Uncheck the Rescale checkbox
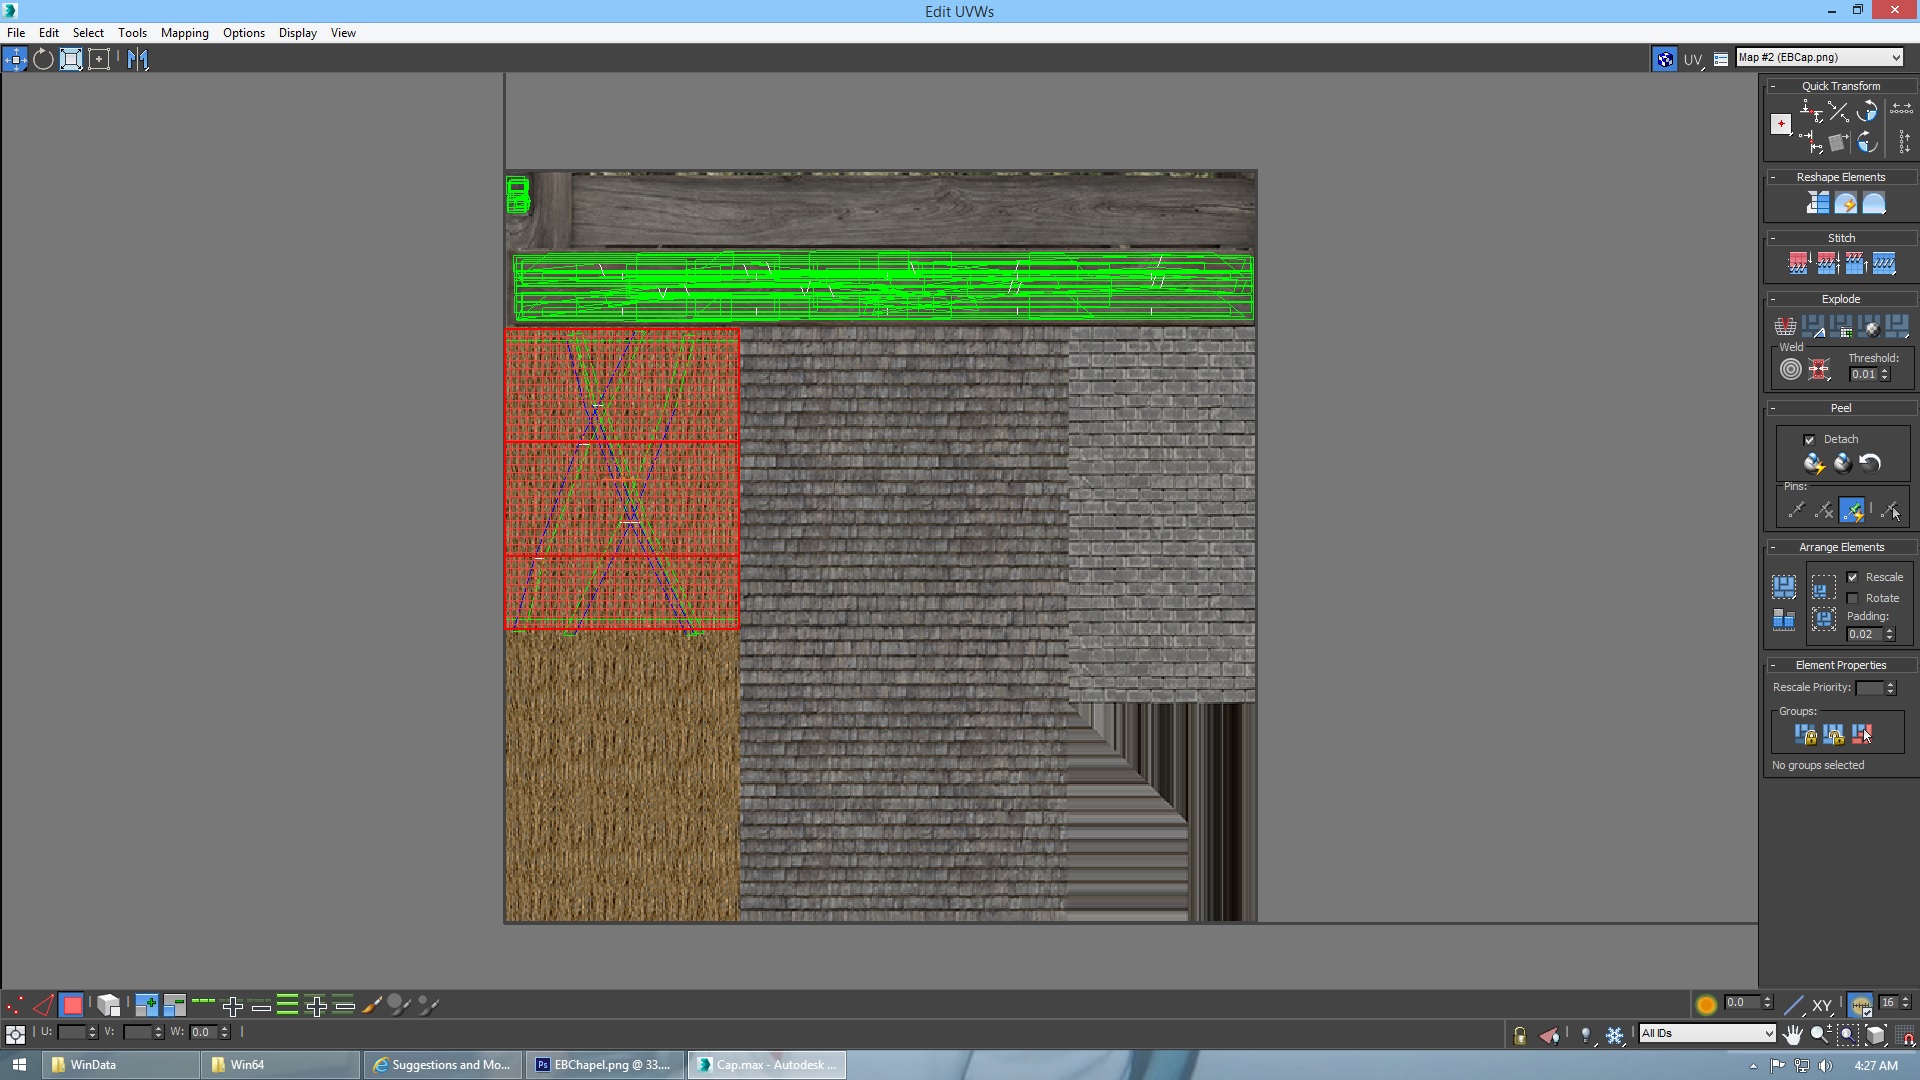 [x=1852, y=577]
